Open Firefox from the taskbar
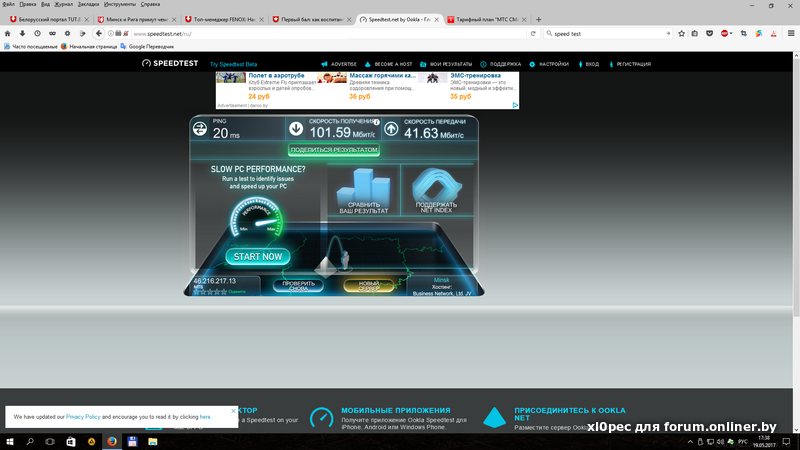Viewport: 800px width, 450px height. [x=112, y=442]
